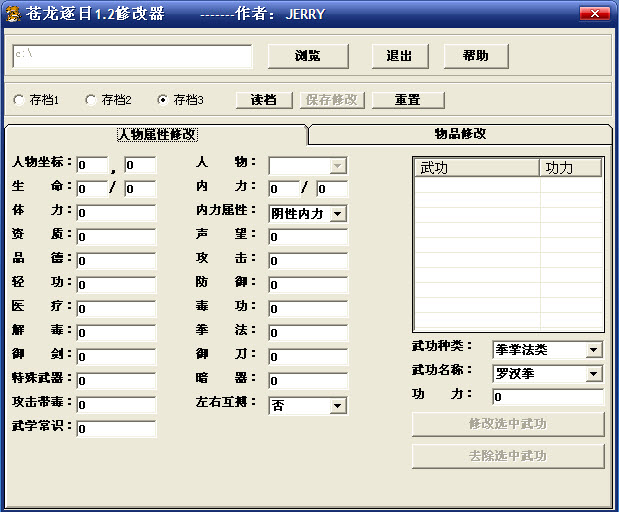Screen dimensions: 619x512
Task: Click the 声望 input field
Action: [x=308, y=237]
